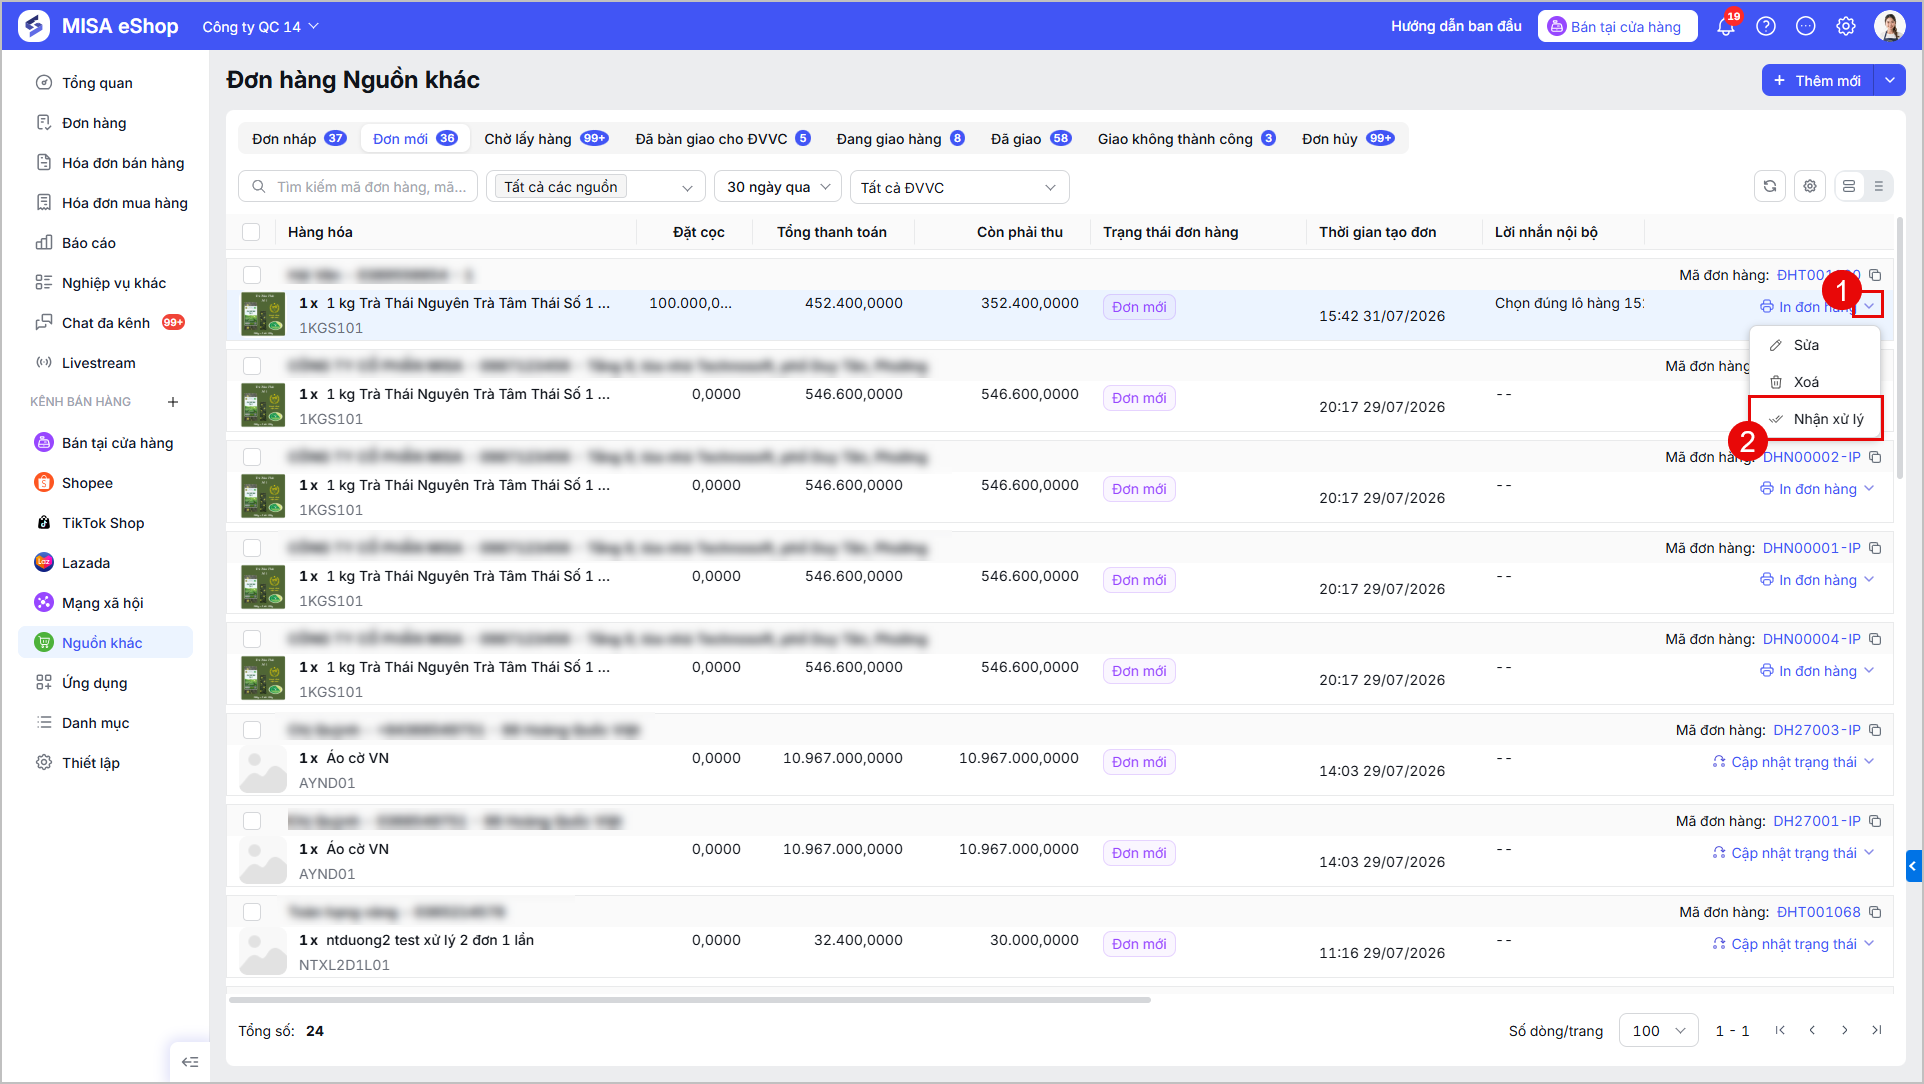Click the "Thêm mới" button
The width and height of the screenshot is (1924, 1084).
tap(1818, 81)
